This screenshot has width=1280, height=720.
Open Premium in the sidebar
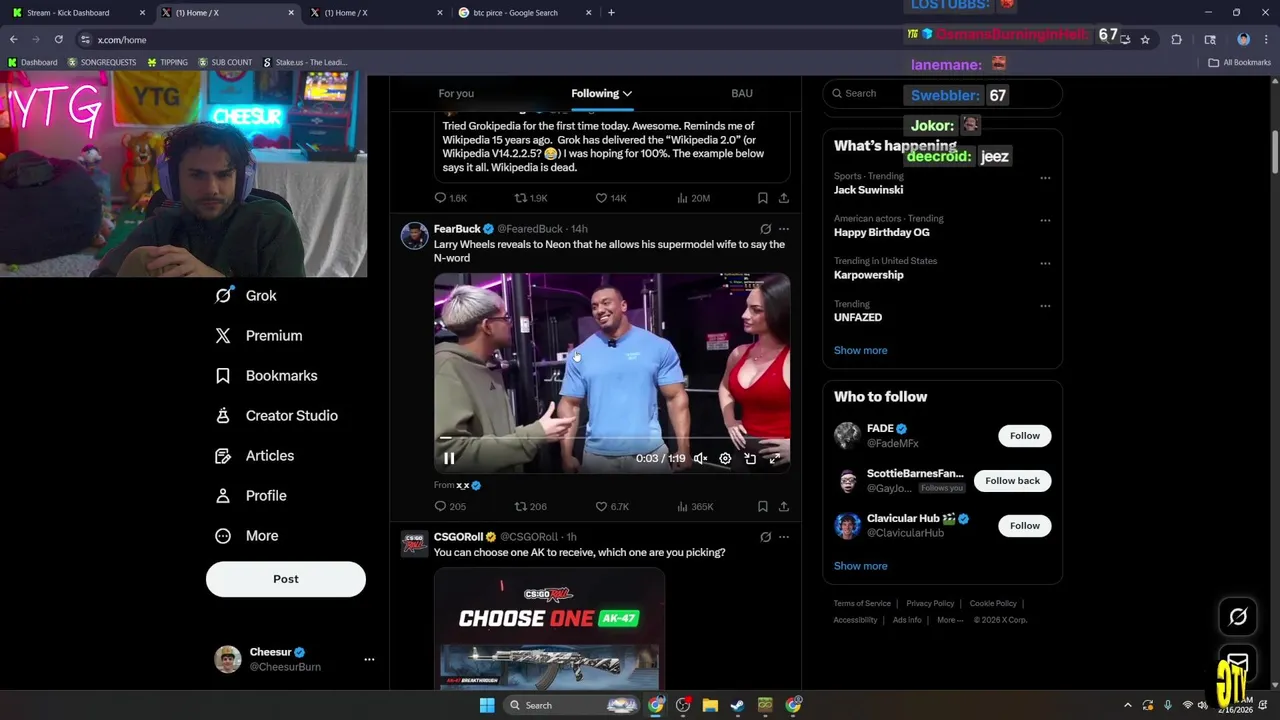tap(258, 336)
